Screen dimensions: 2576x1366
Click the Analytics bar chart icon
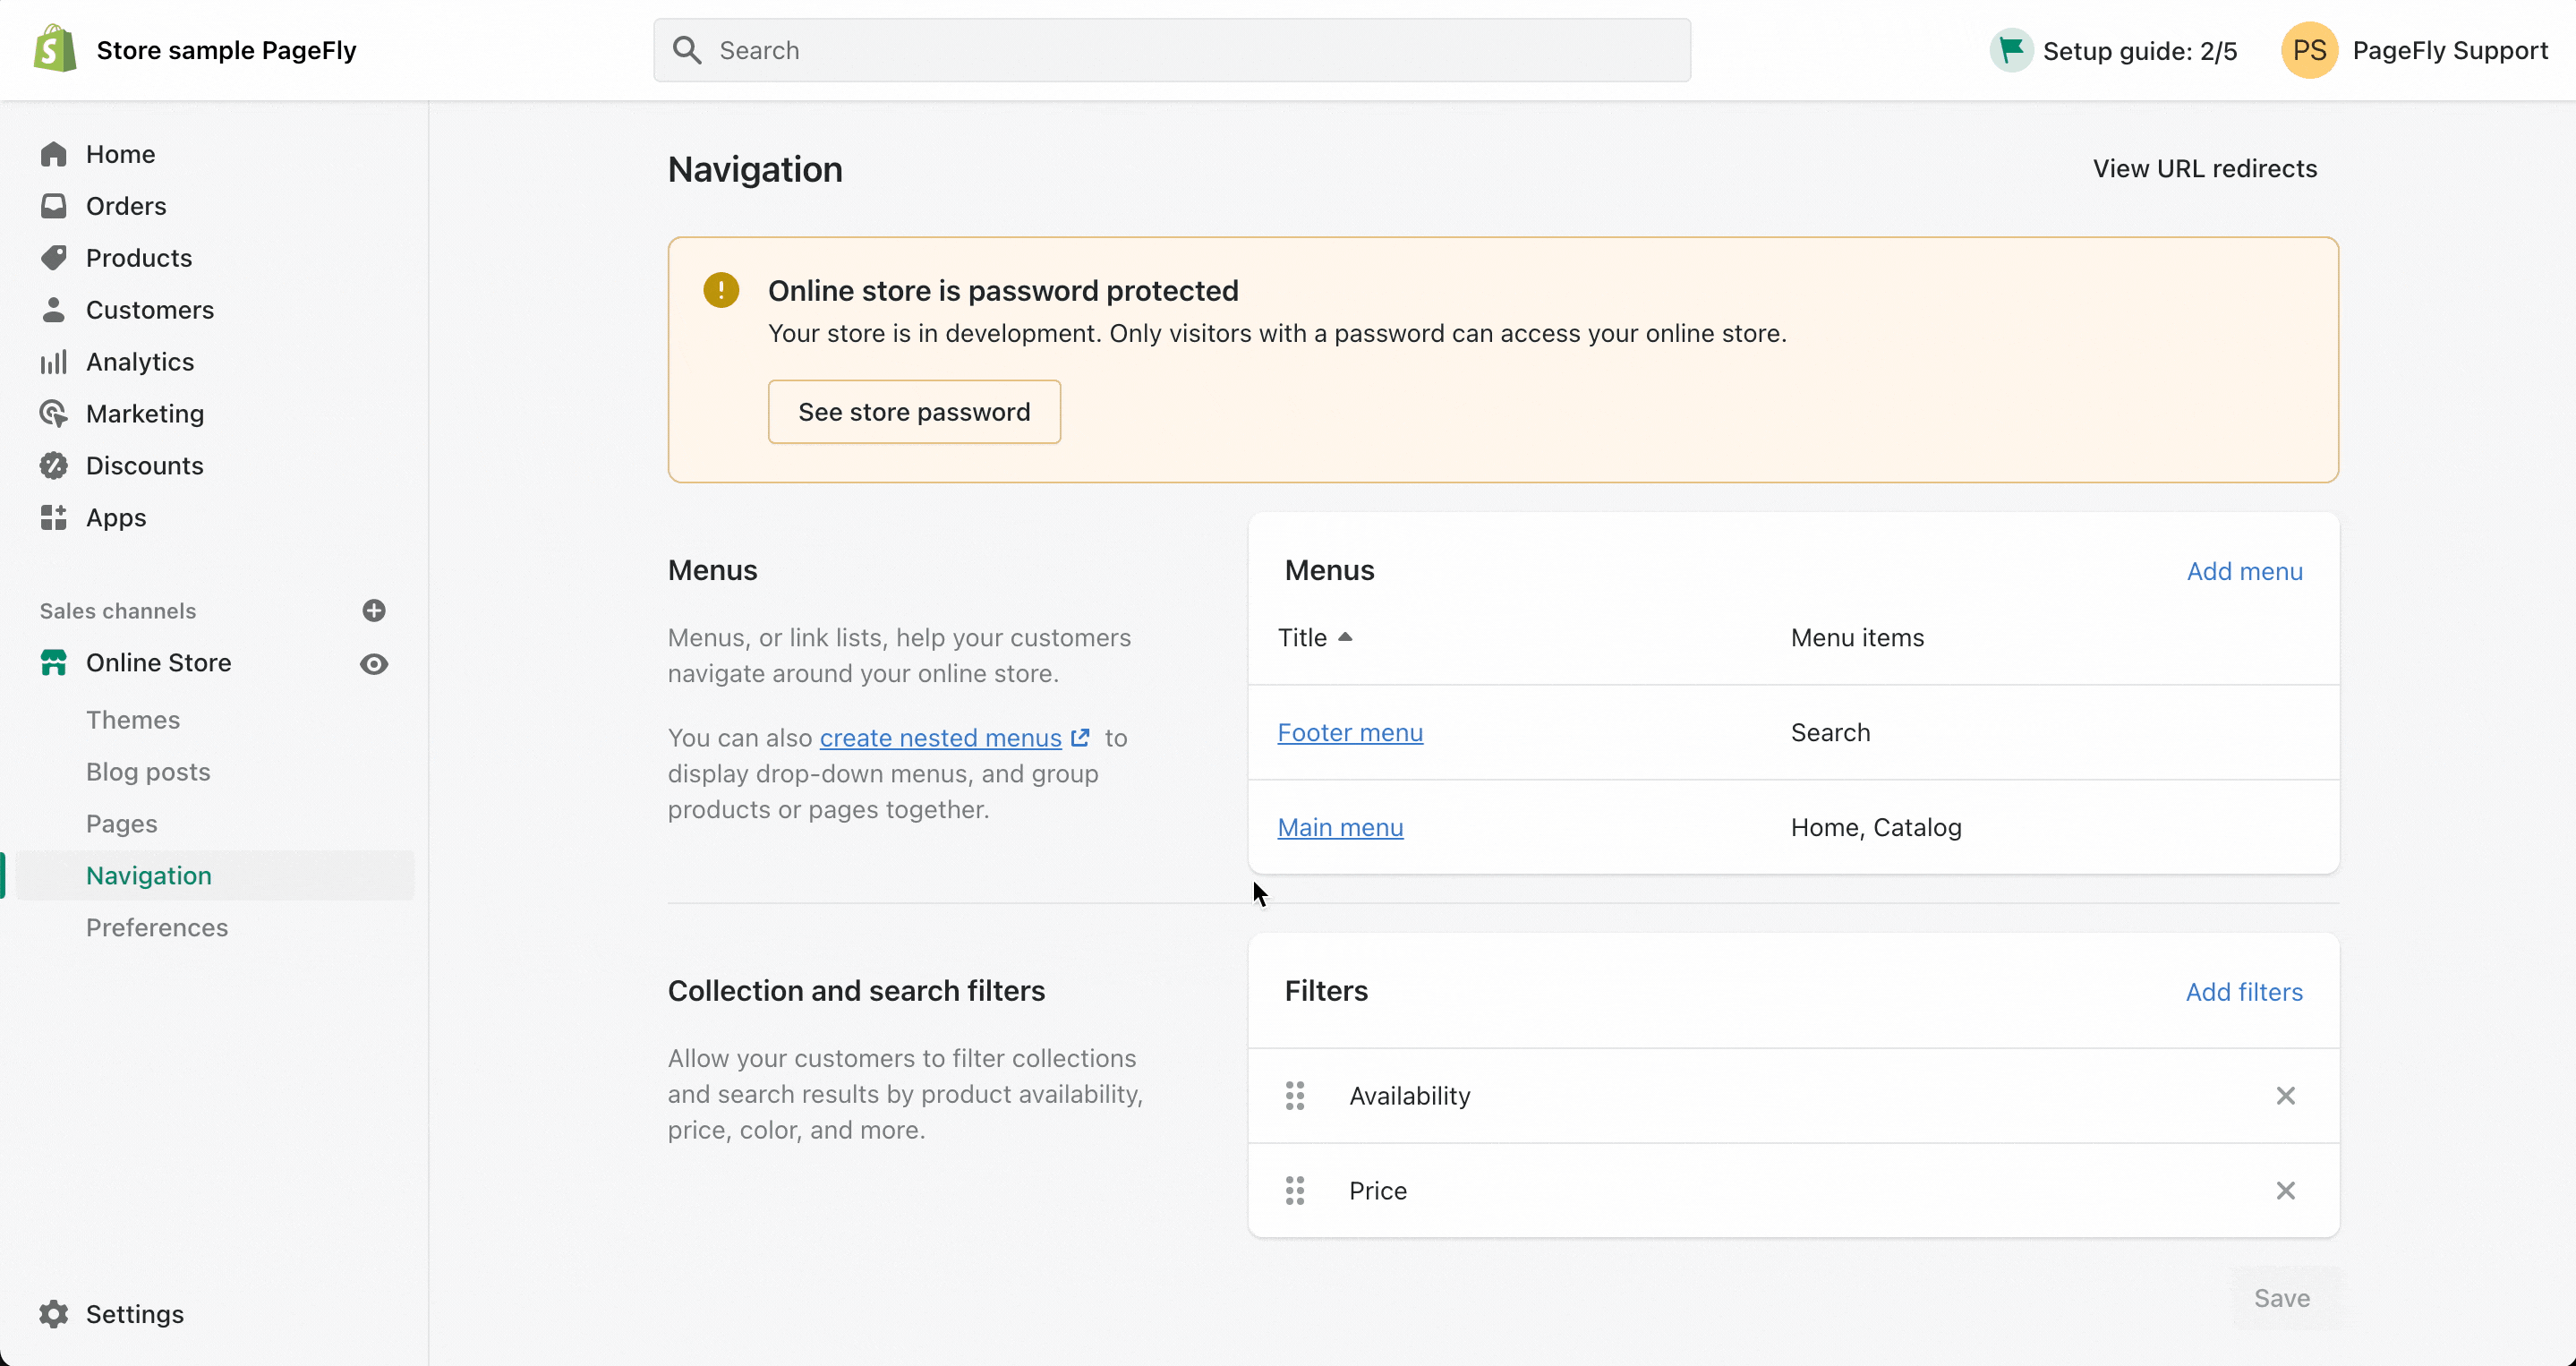pyautogui.click(x=54, y=362)
